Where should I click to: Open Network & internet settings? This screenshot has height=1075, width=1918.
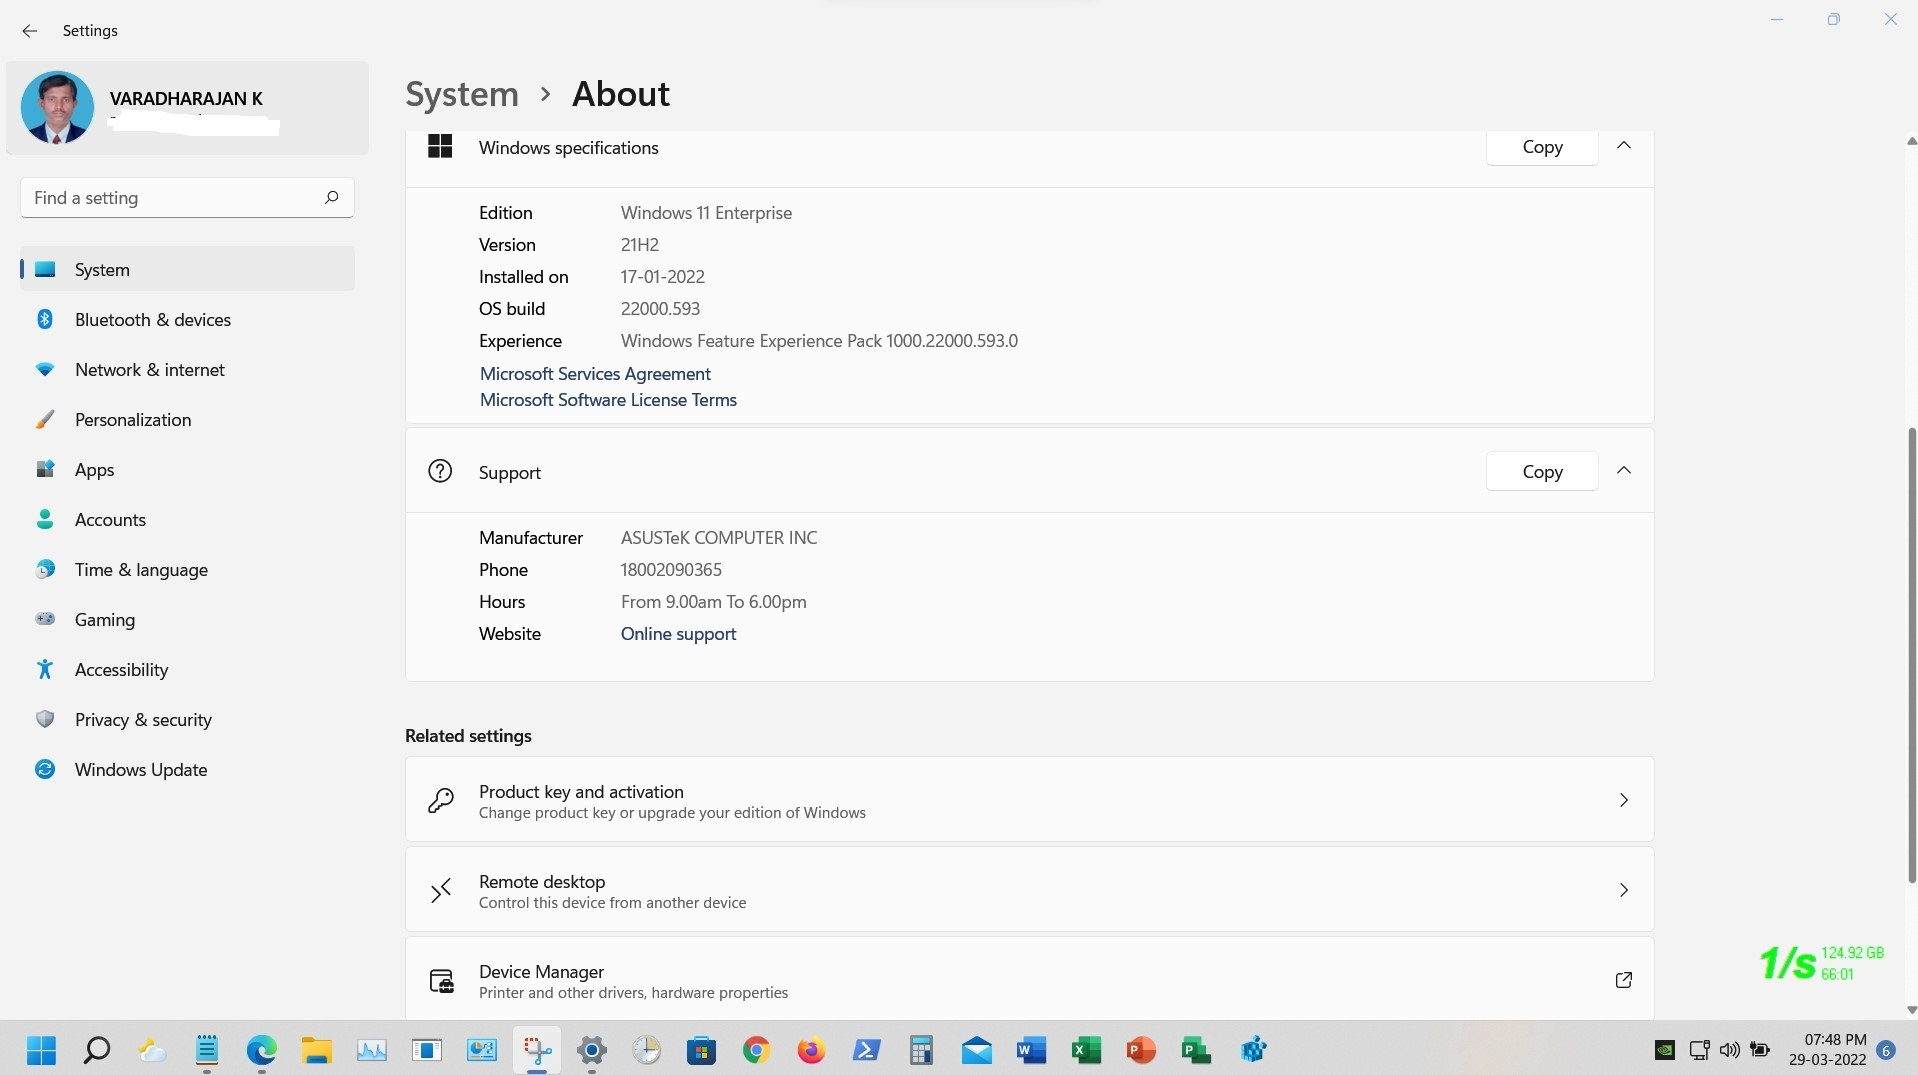tap(149, 369)
